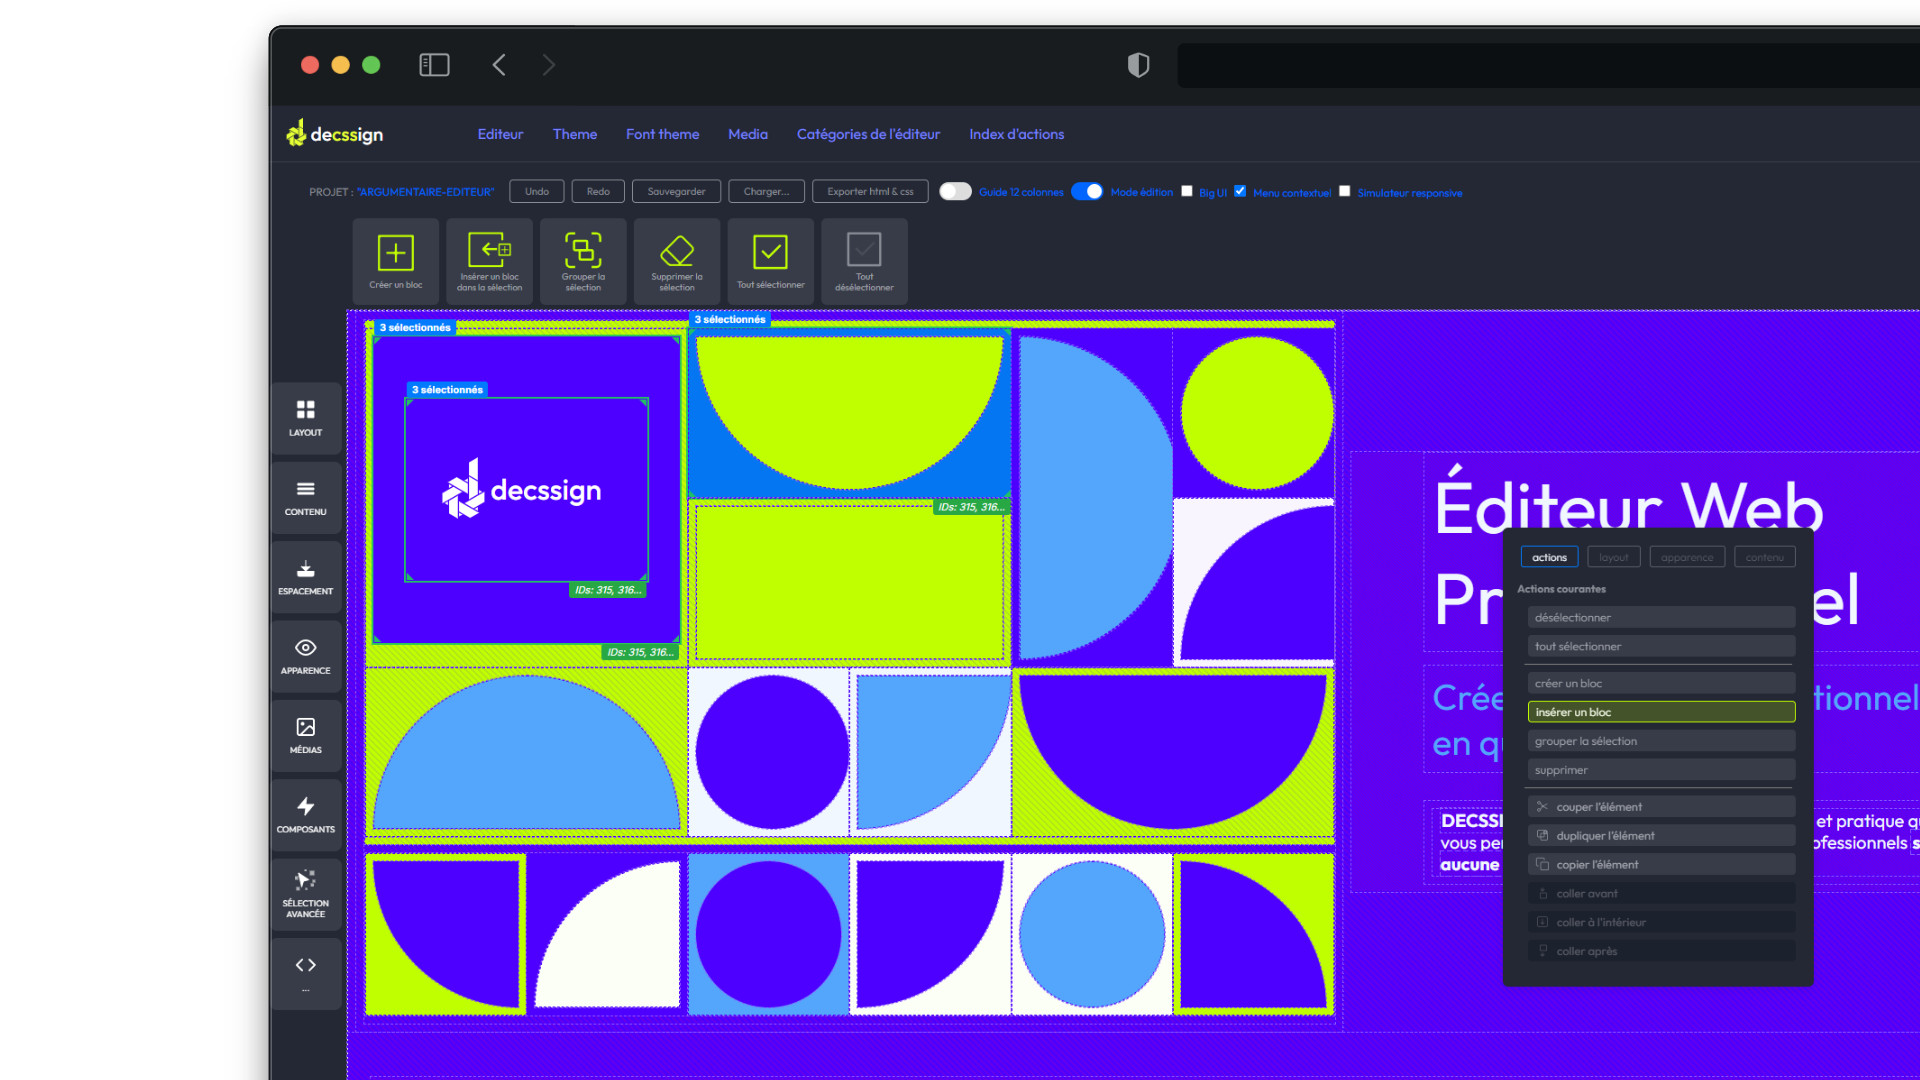The height and width of the screenshot is (1080, 1920).
Task: Click the Sauvegarder button
Action: click(x=676, y=191)
